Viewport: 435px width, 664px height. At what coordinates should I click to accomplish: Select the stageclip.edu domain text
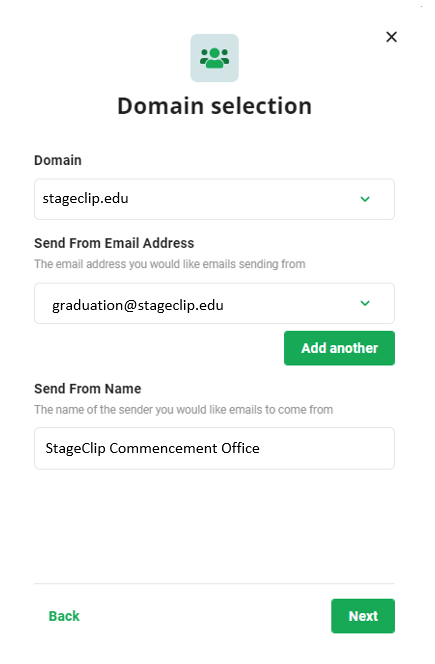85,198
